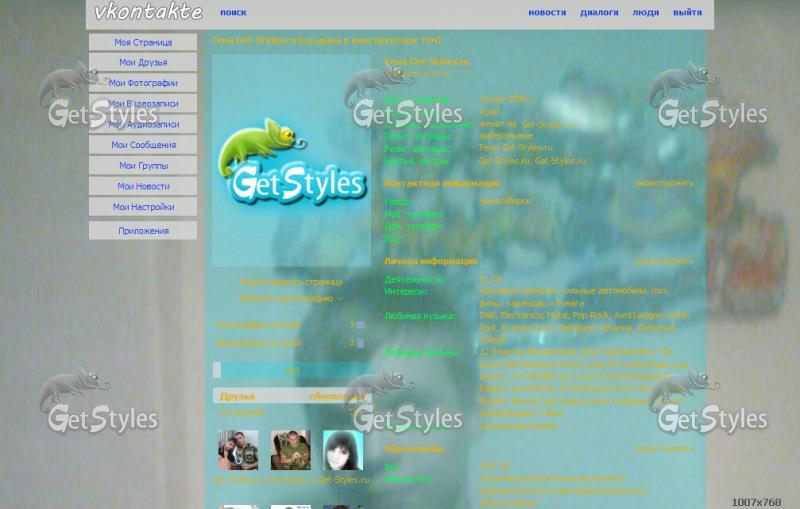Go to Мои Новости in sidebar

tap(143, 186)
